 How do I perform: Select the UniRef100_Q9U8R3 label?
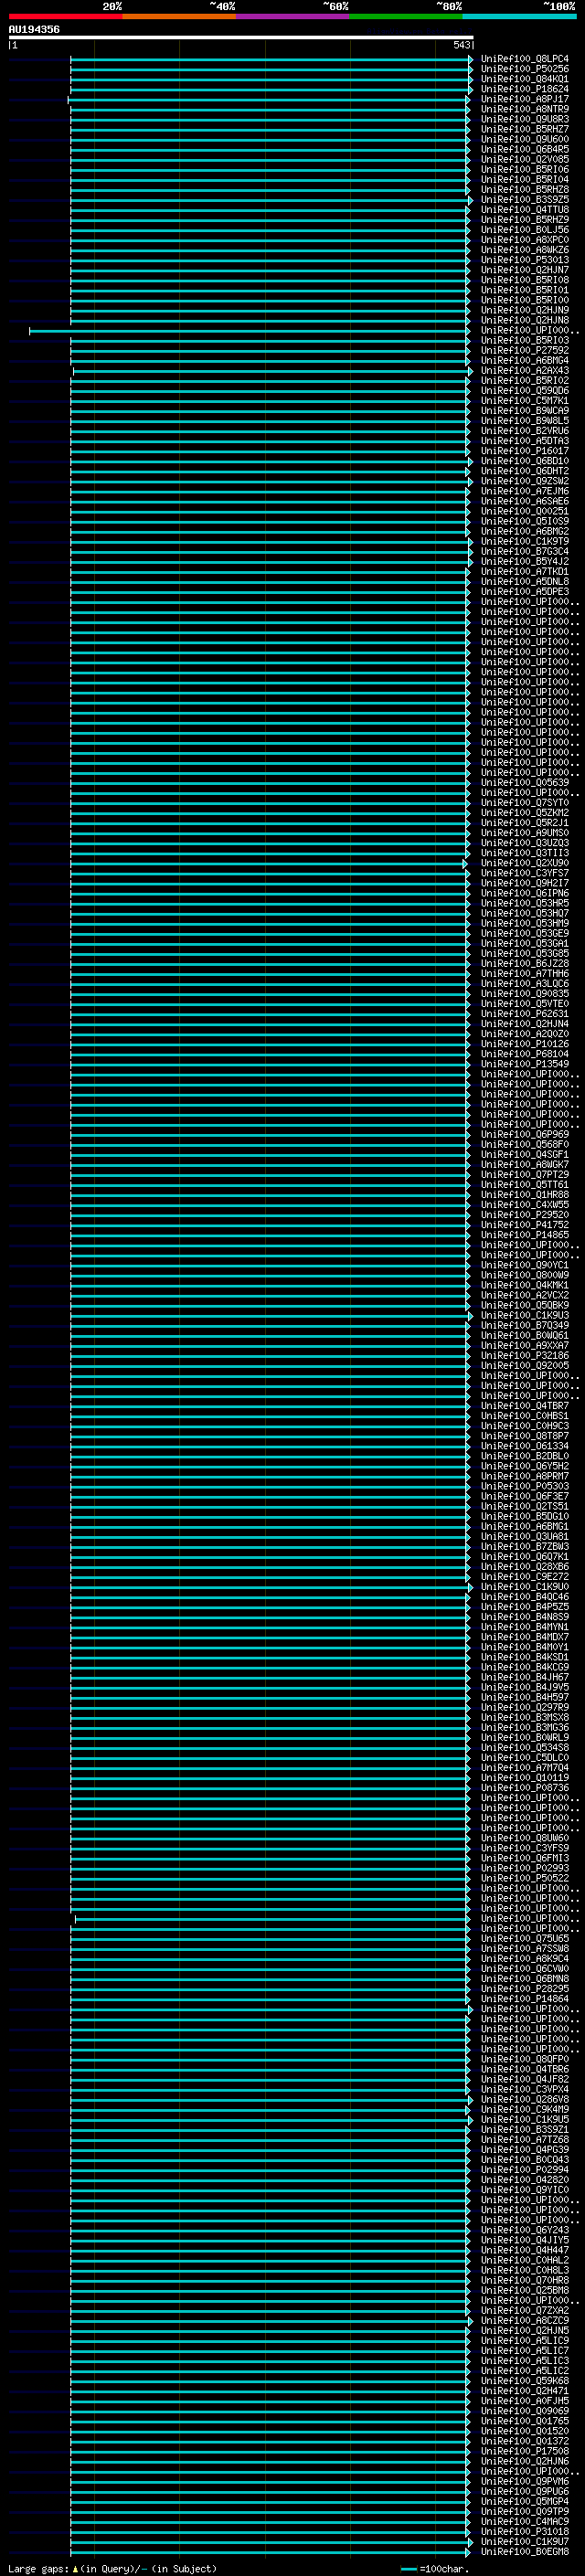524,119
